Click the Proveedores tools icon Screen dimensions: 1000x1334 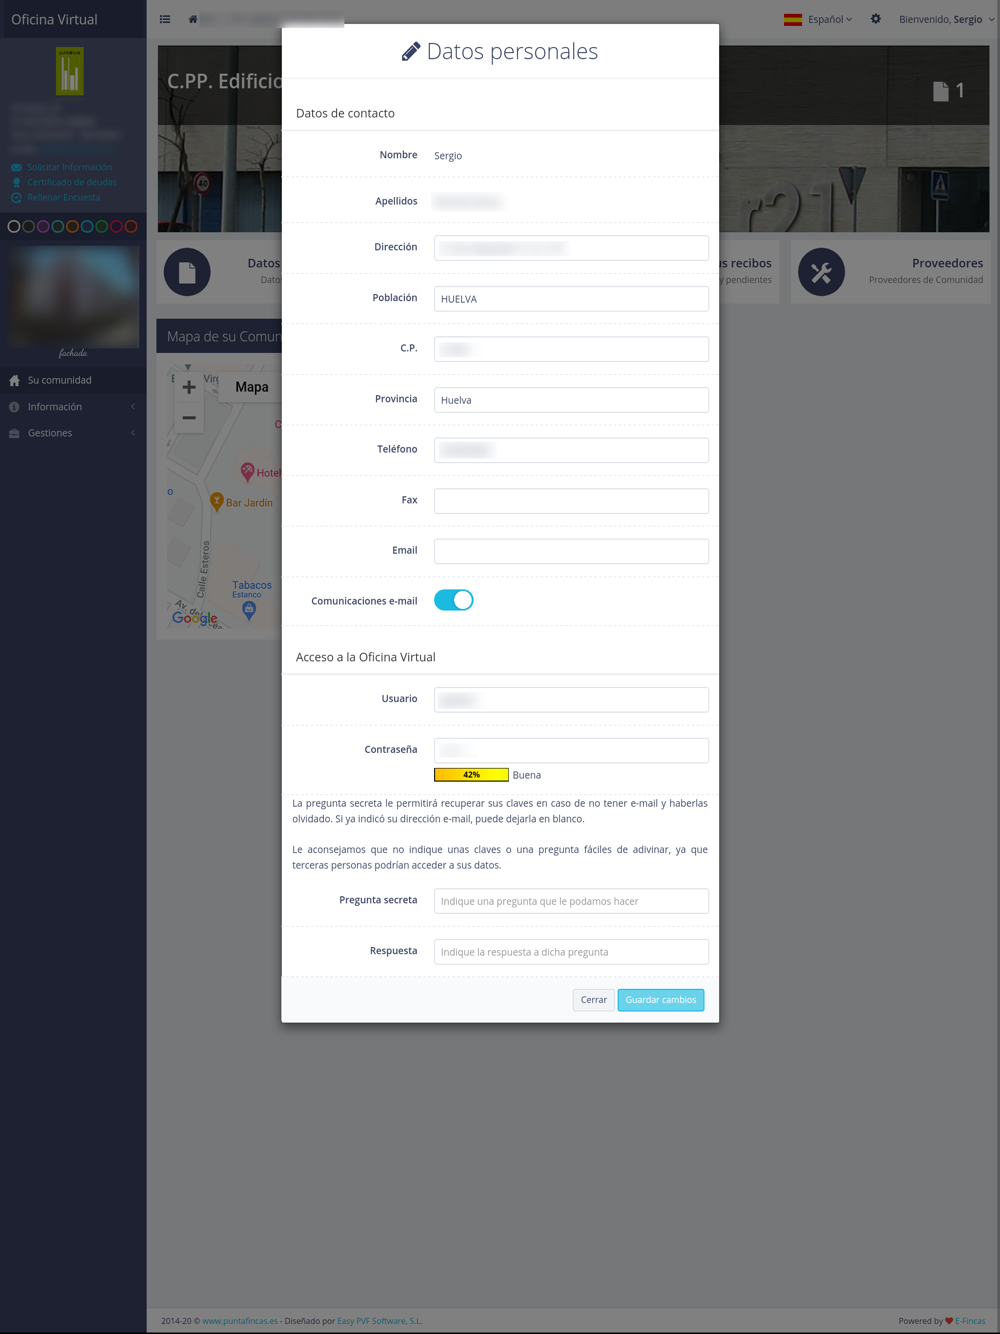point(821,272)
